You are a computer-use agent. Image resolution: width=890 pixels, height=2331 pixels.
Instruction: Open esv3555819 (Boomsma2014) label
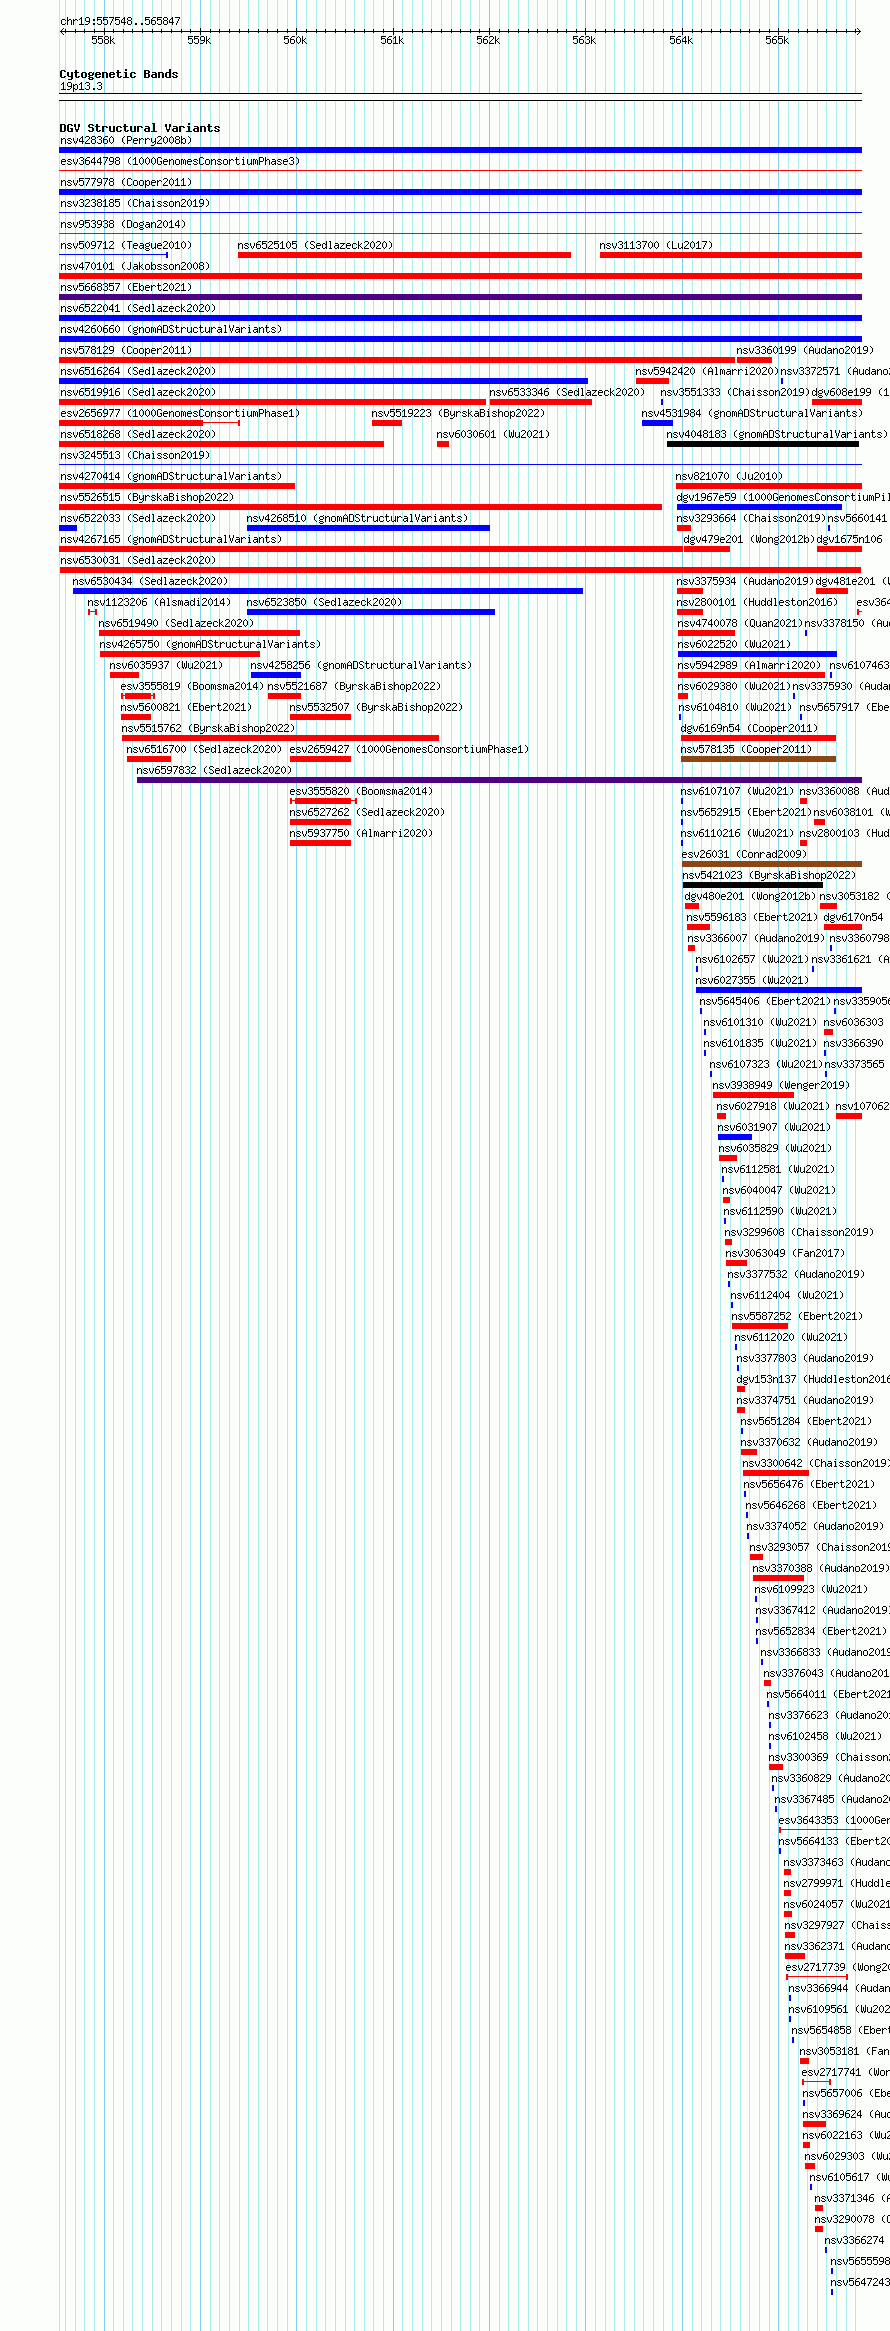(x=192, y=687)
